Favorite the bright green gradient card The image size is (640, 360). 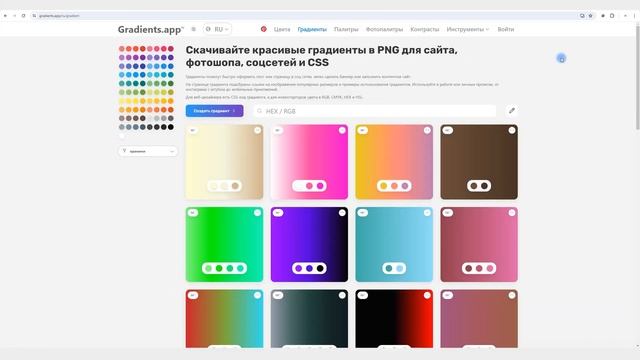coord(257,213)
